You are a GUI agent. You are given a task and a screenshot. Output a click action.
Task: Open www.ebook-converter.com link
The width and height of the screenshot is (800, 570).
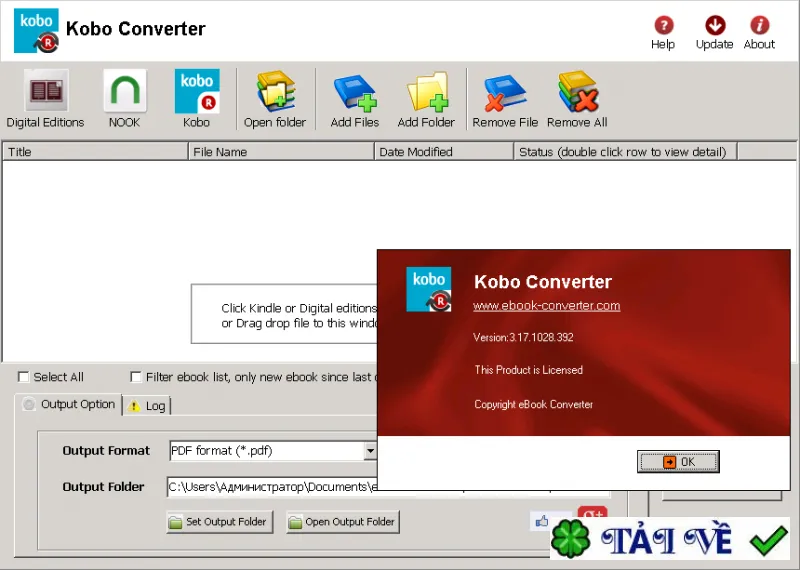point(546,306)
